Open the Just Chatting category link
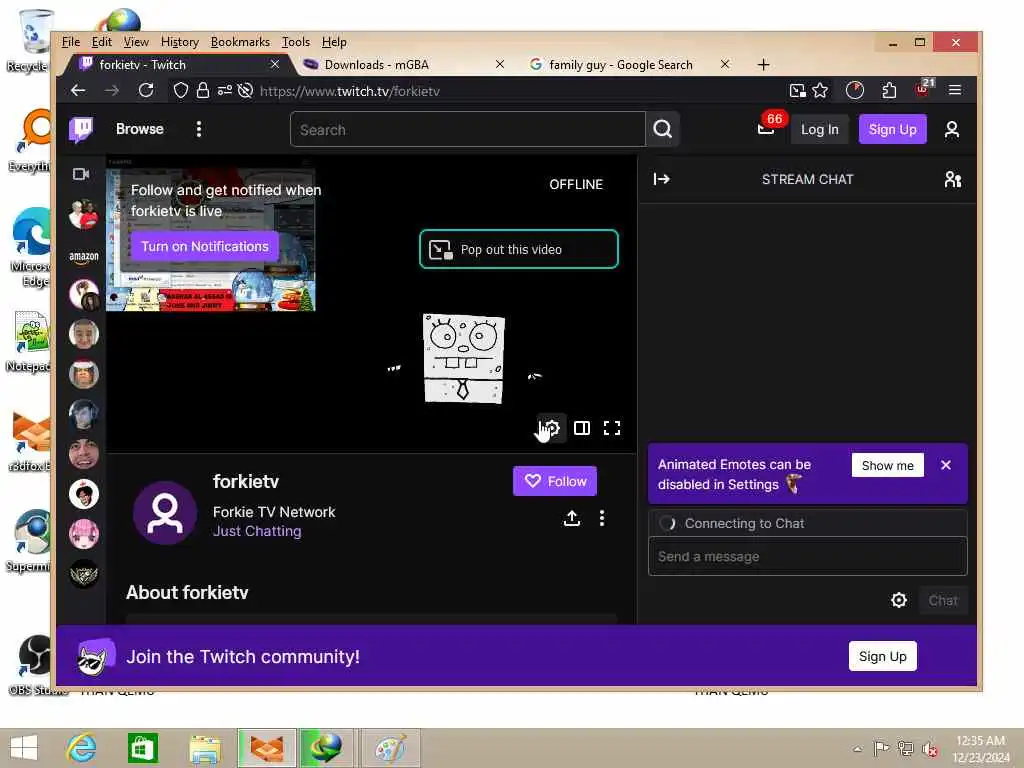 257,531
